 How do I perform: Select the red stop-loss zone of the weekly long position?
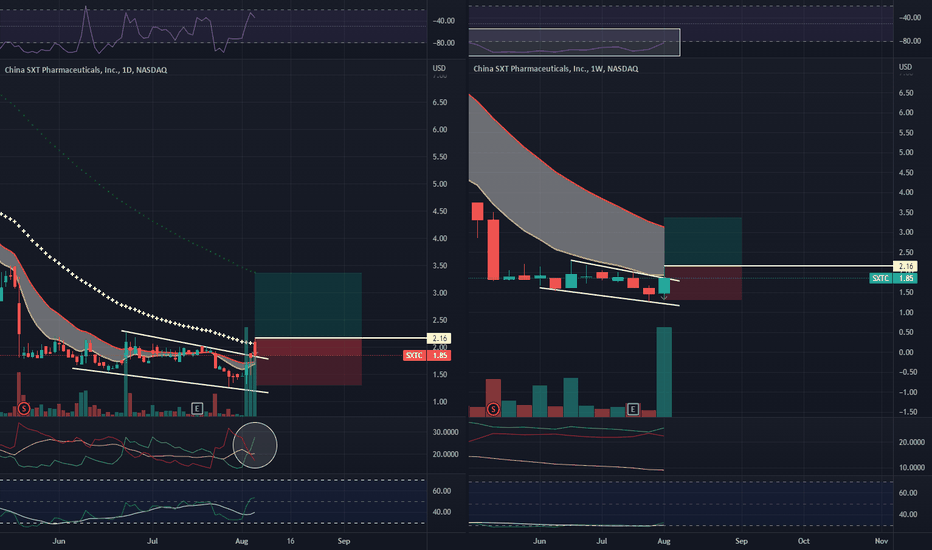point(703,283)
